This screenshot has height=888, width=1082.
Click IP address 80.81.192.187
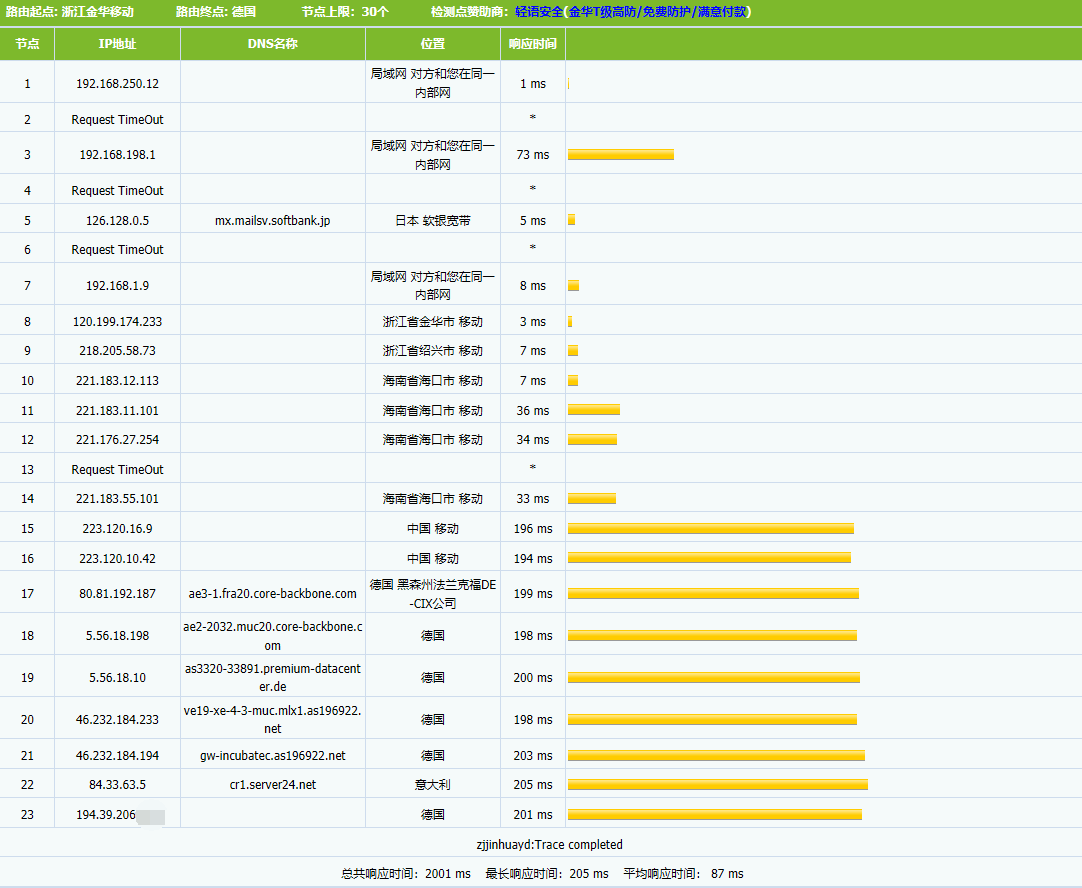coord(117,594)
